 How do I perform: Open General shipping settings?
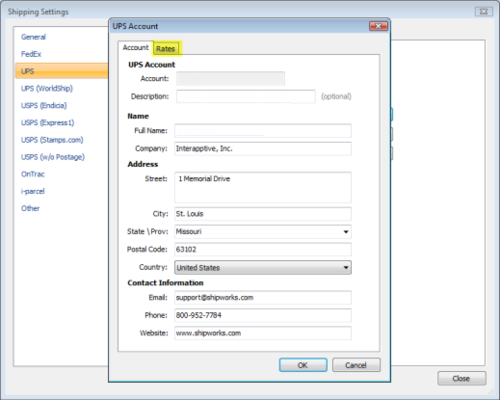click(33, 37)
